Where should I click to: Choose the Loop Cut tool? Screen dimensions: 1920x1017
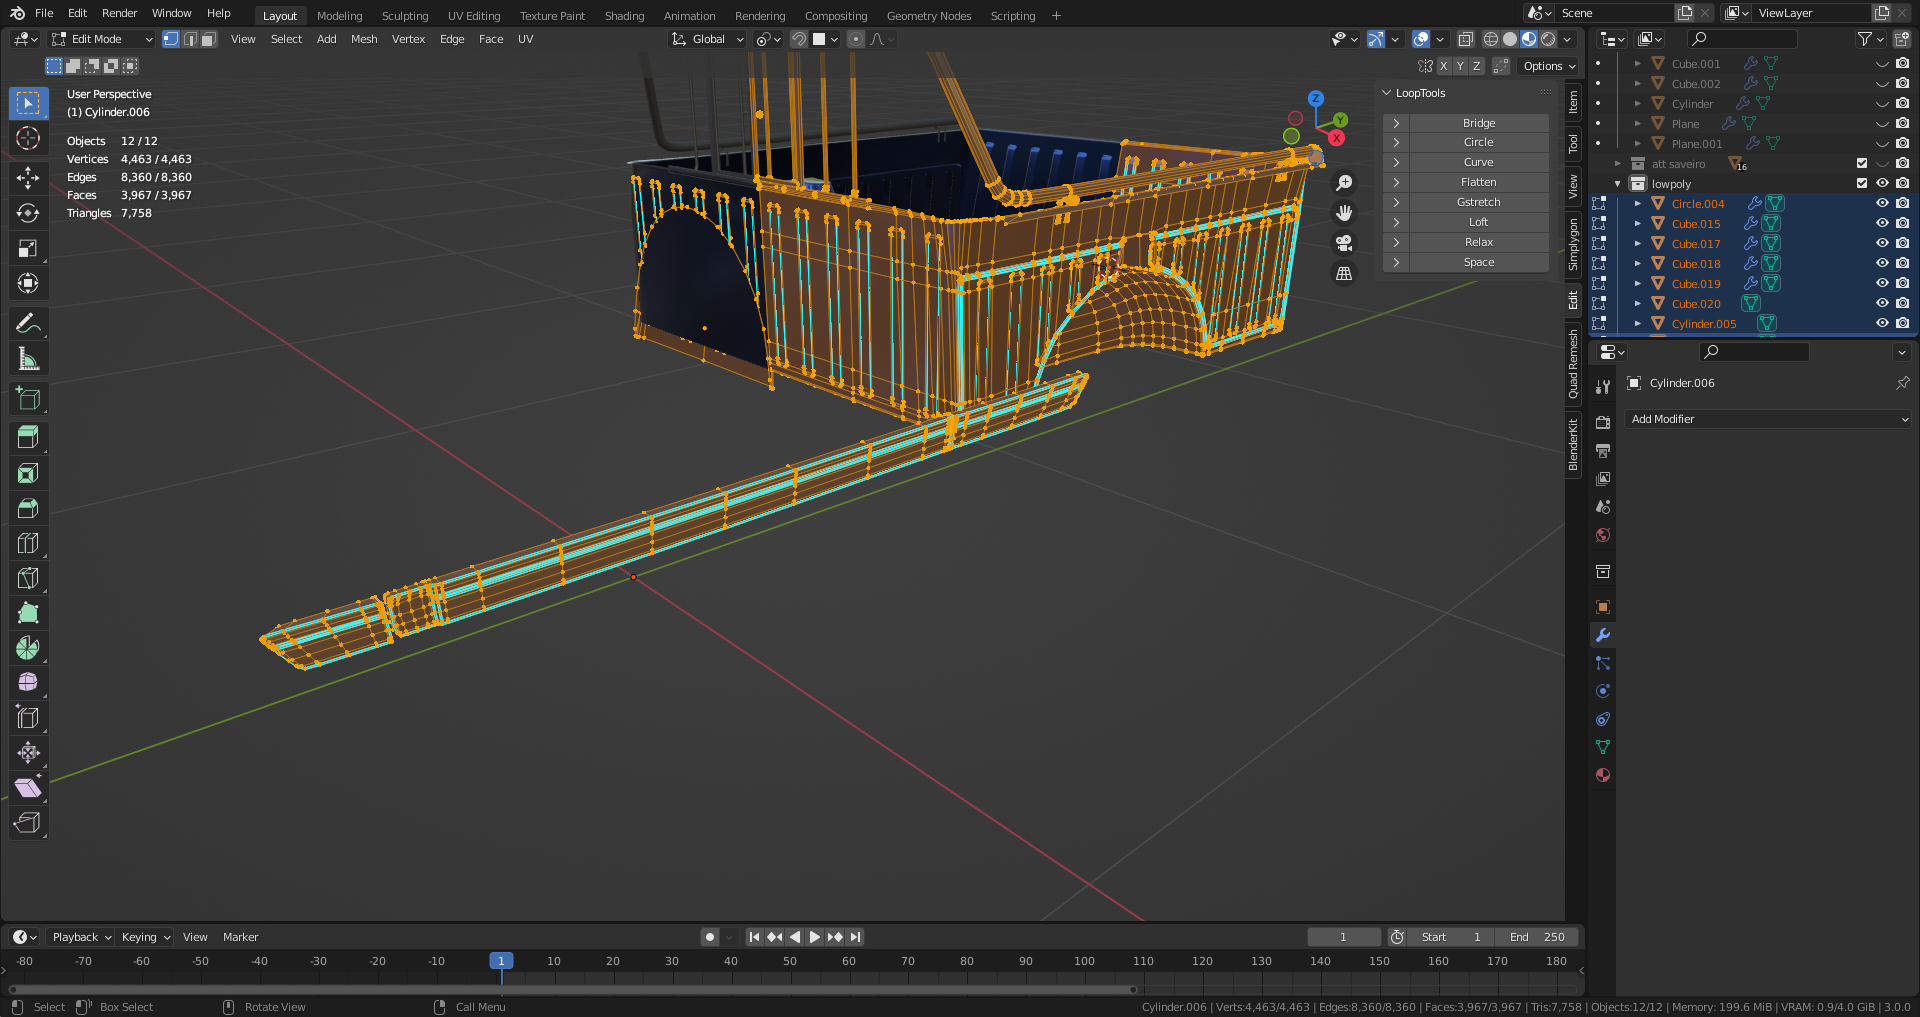(28, 543)
